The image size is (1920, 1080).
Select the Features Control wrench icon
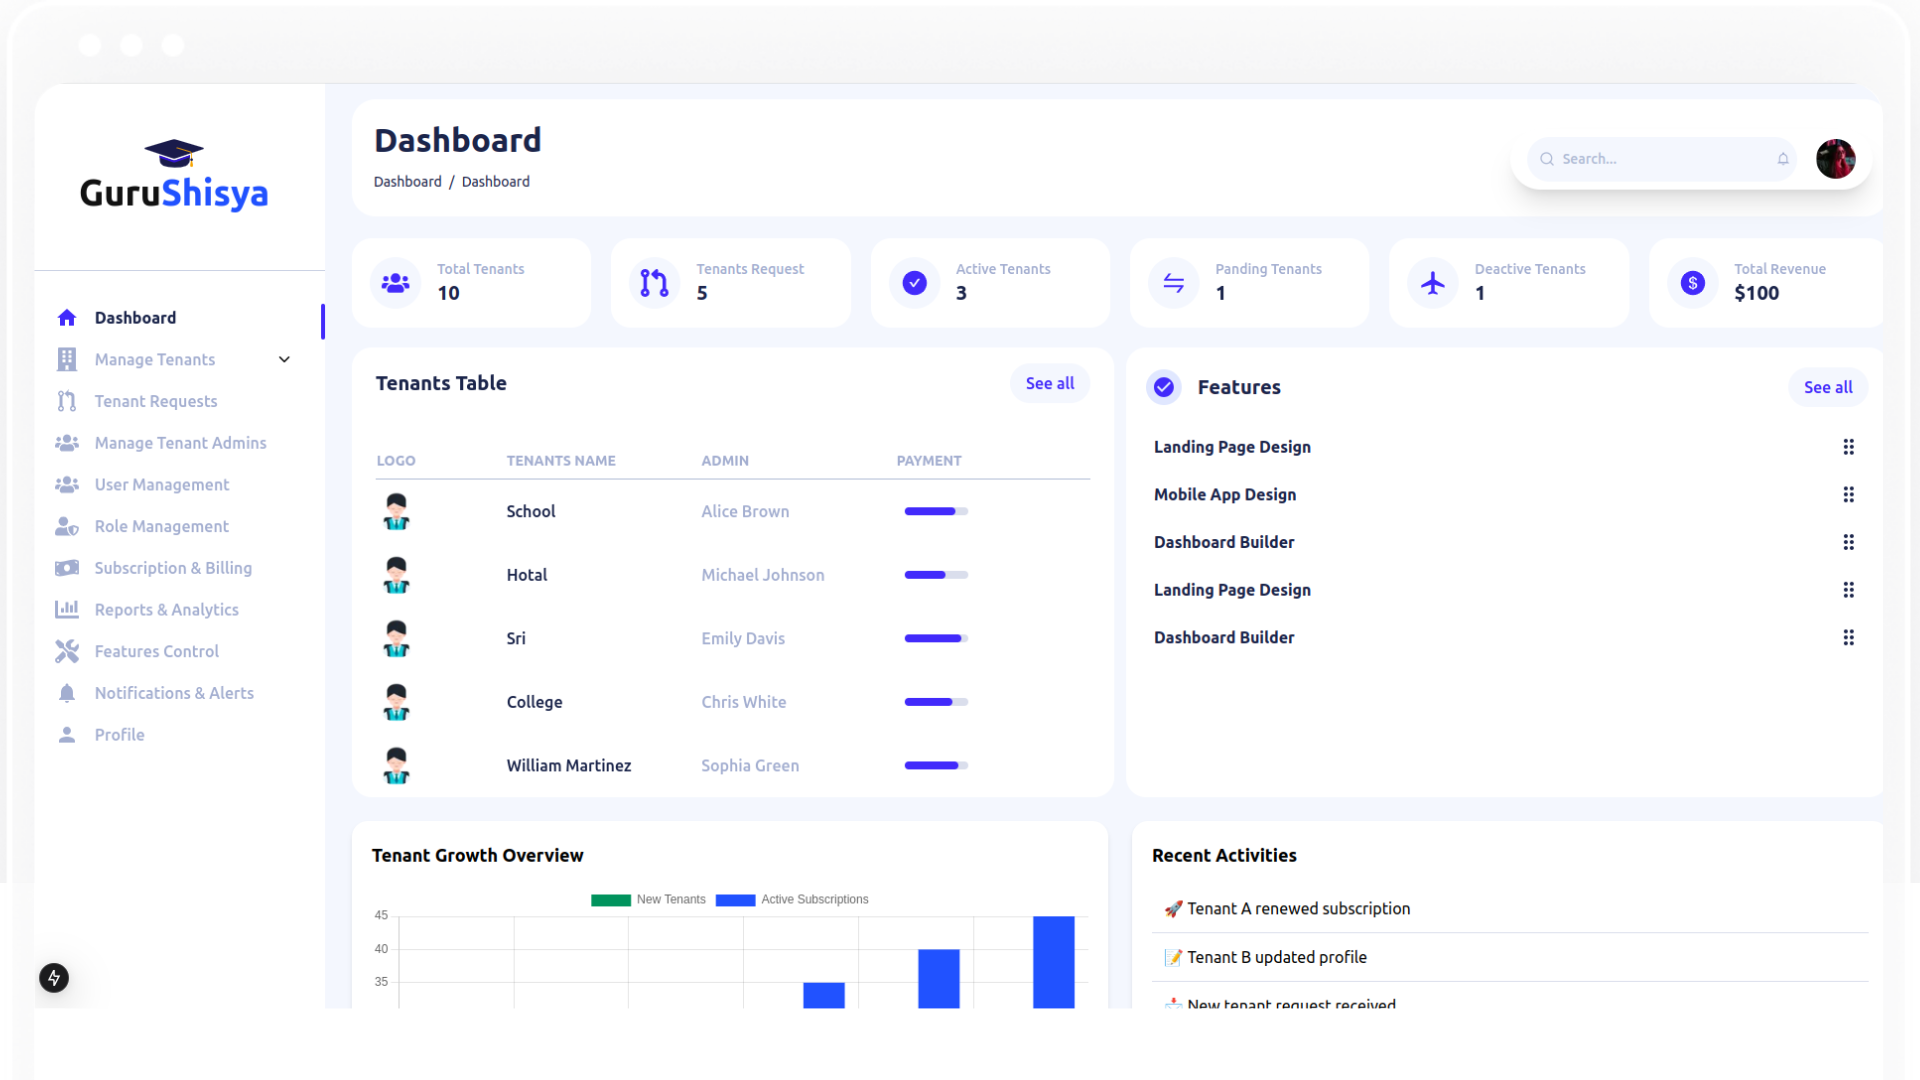[66, 651]
